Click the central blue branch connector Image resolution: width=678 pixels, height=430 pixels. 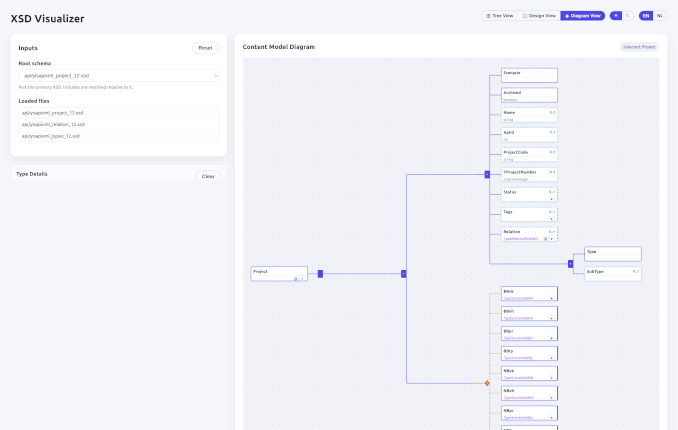tap(403, 273)
